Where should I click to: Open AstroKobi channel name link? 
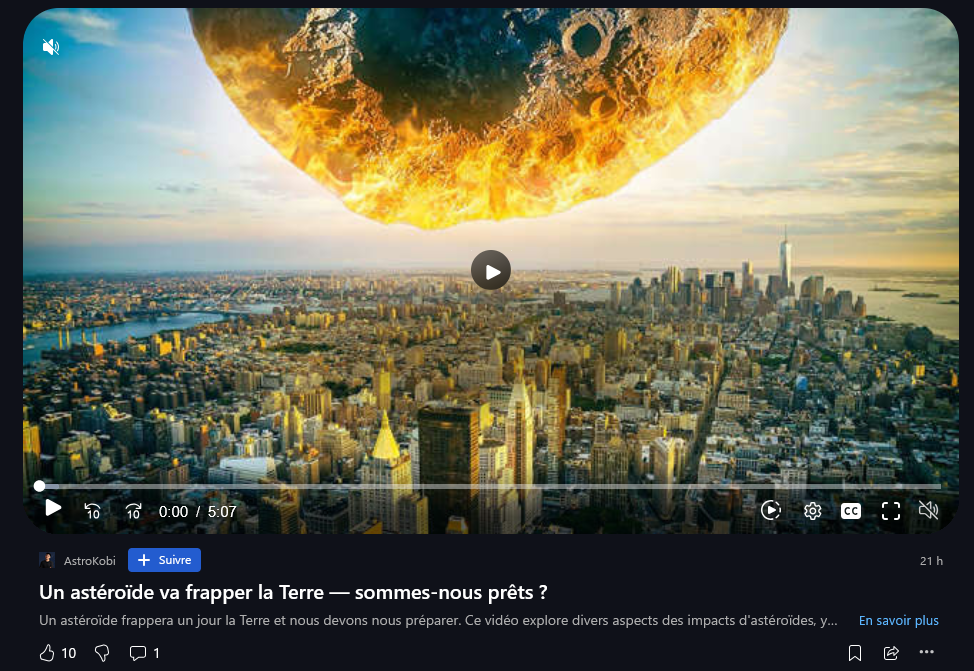(89, 560)
